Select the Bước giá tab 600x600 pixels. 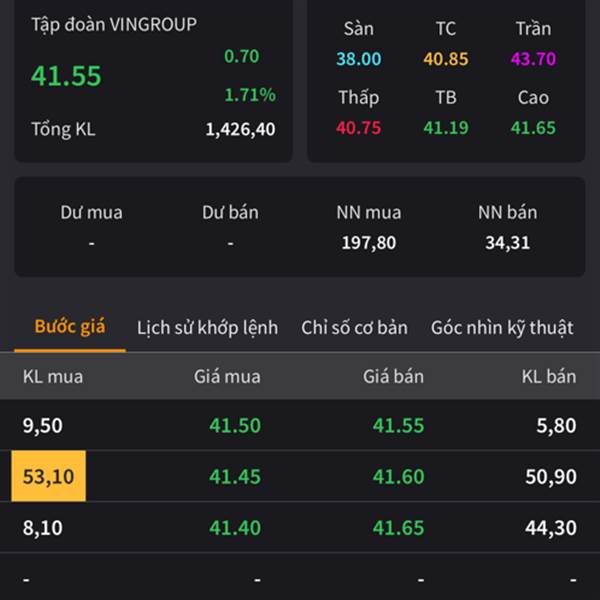(x=70, y=327)
